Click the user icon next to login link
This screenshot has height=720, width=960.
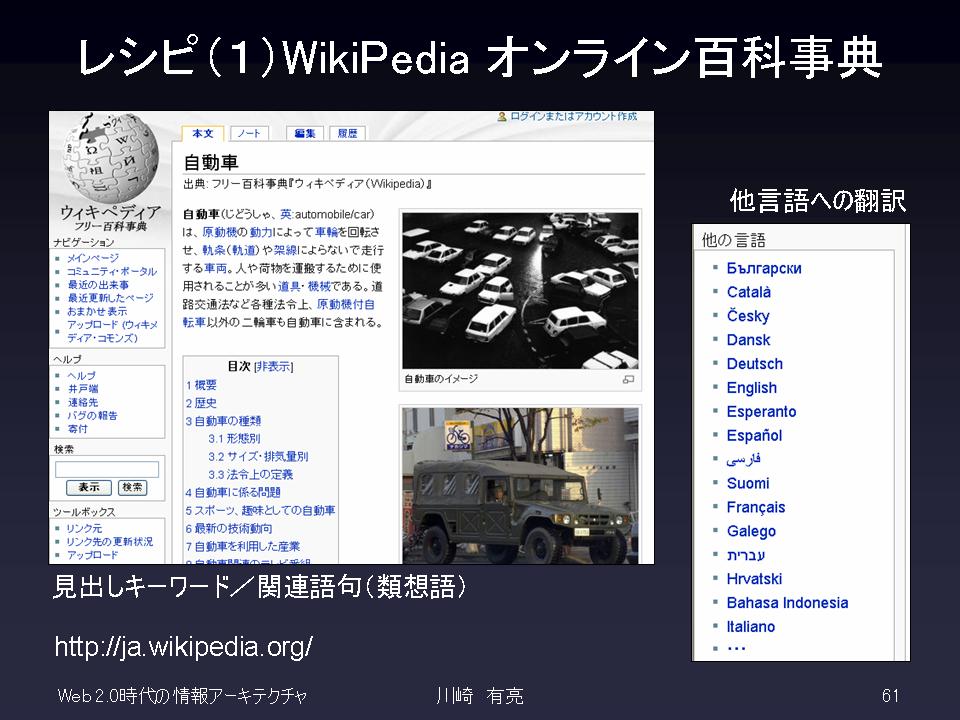(x=502, y=116)
